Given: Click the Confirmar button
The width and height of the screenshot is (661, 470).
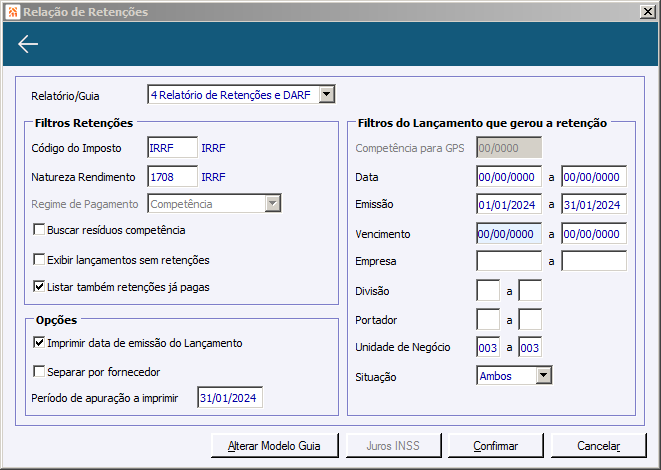Looking at the screenshot, I should point(495,445).
